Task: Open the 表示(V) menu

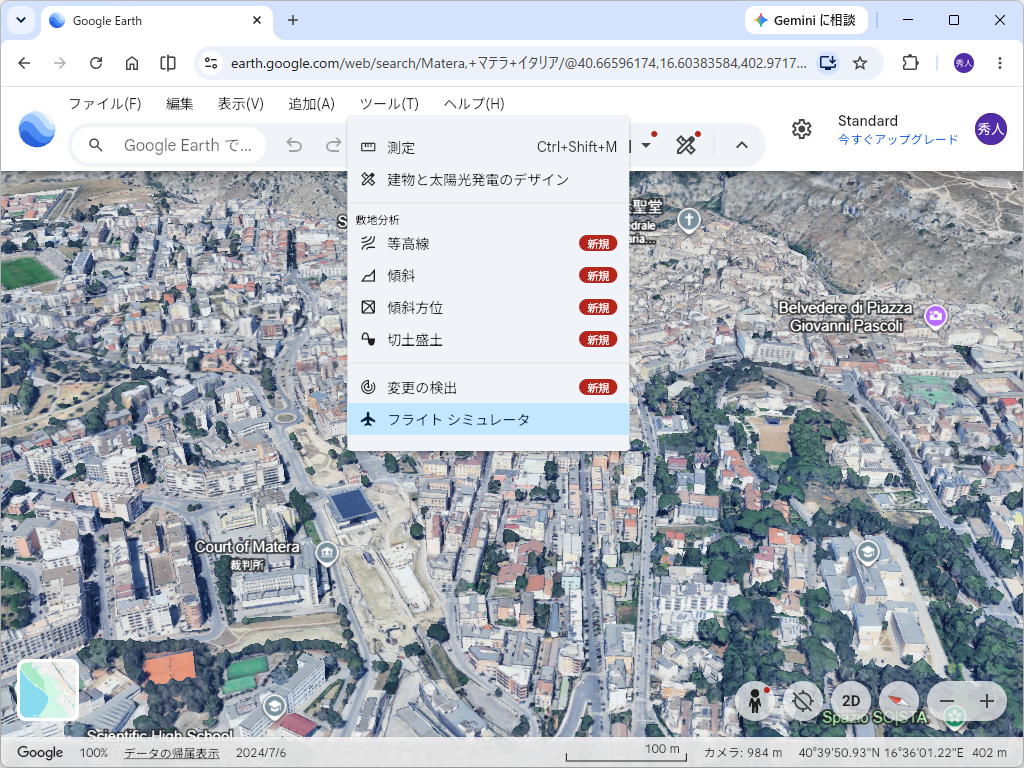Action: click(x=240, y=103)
